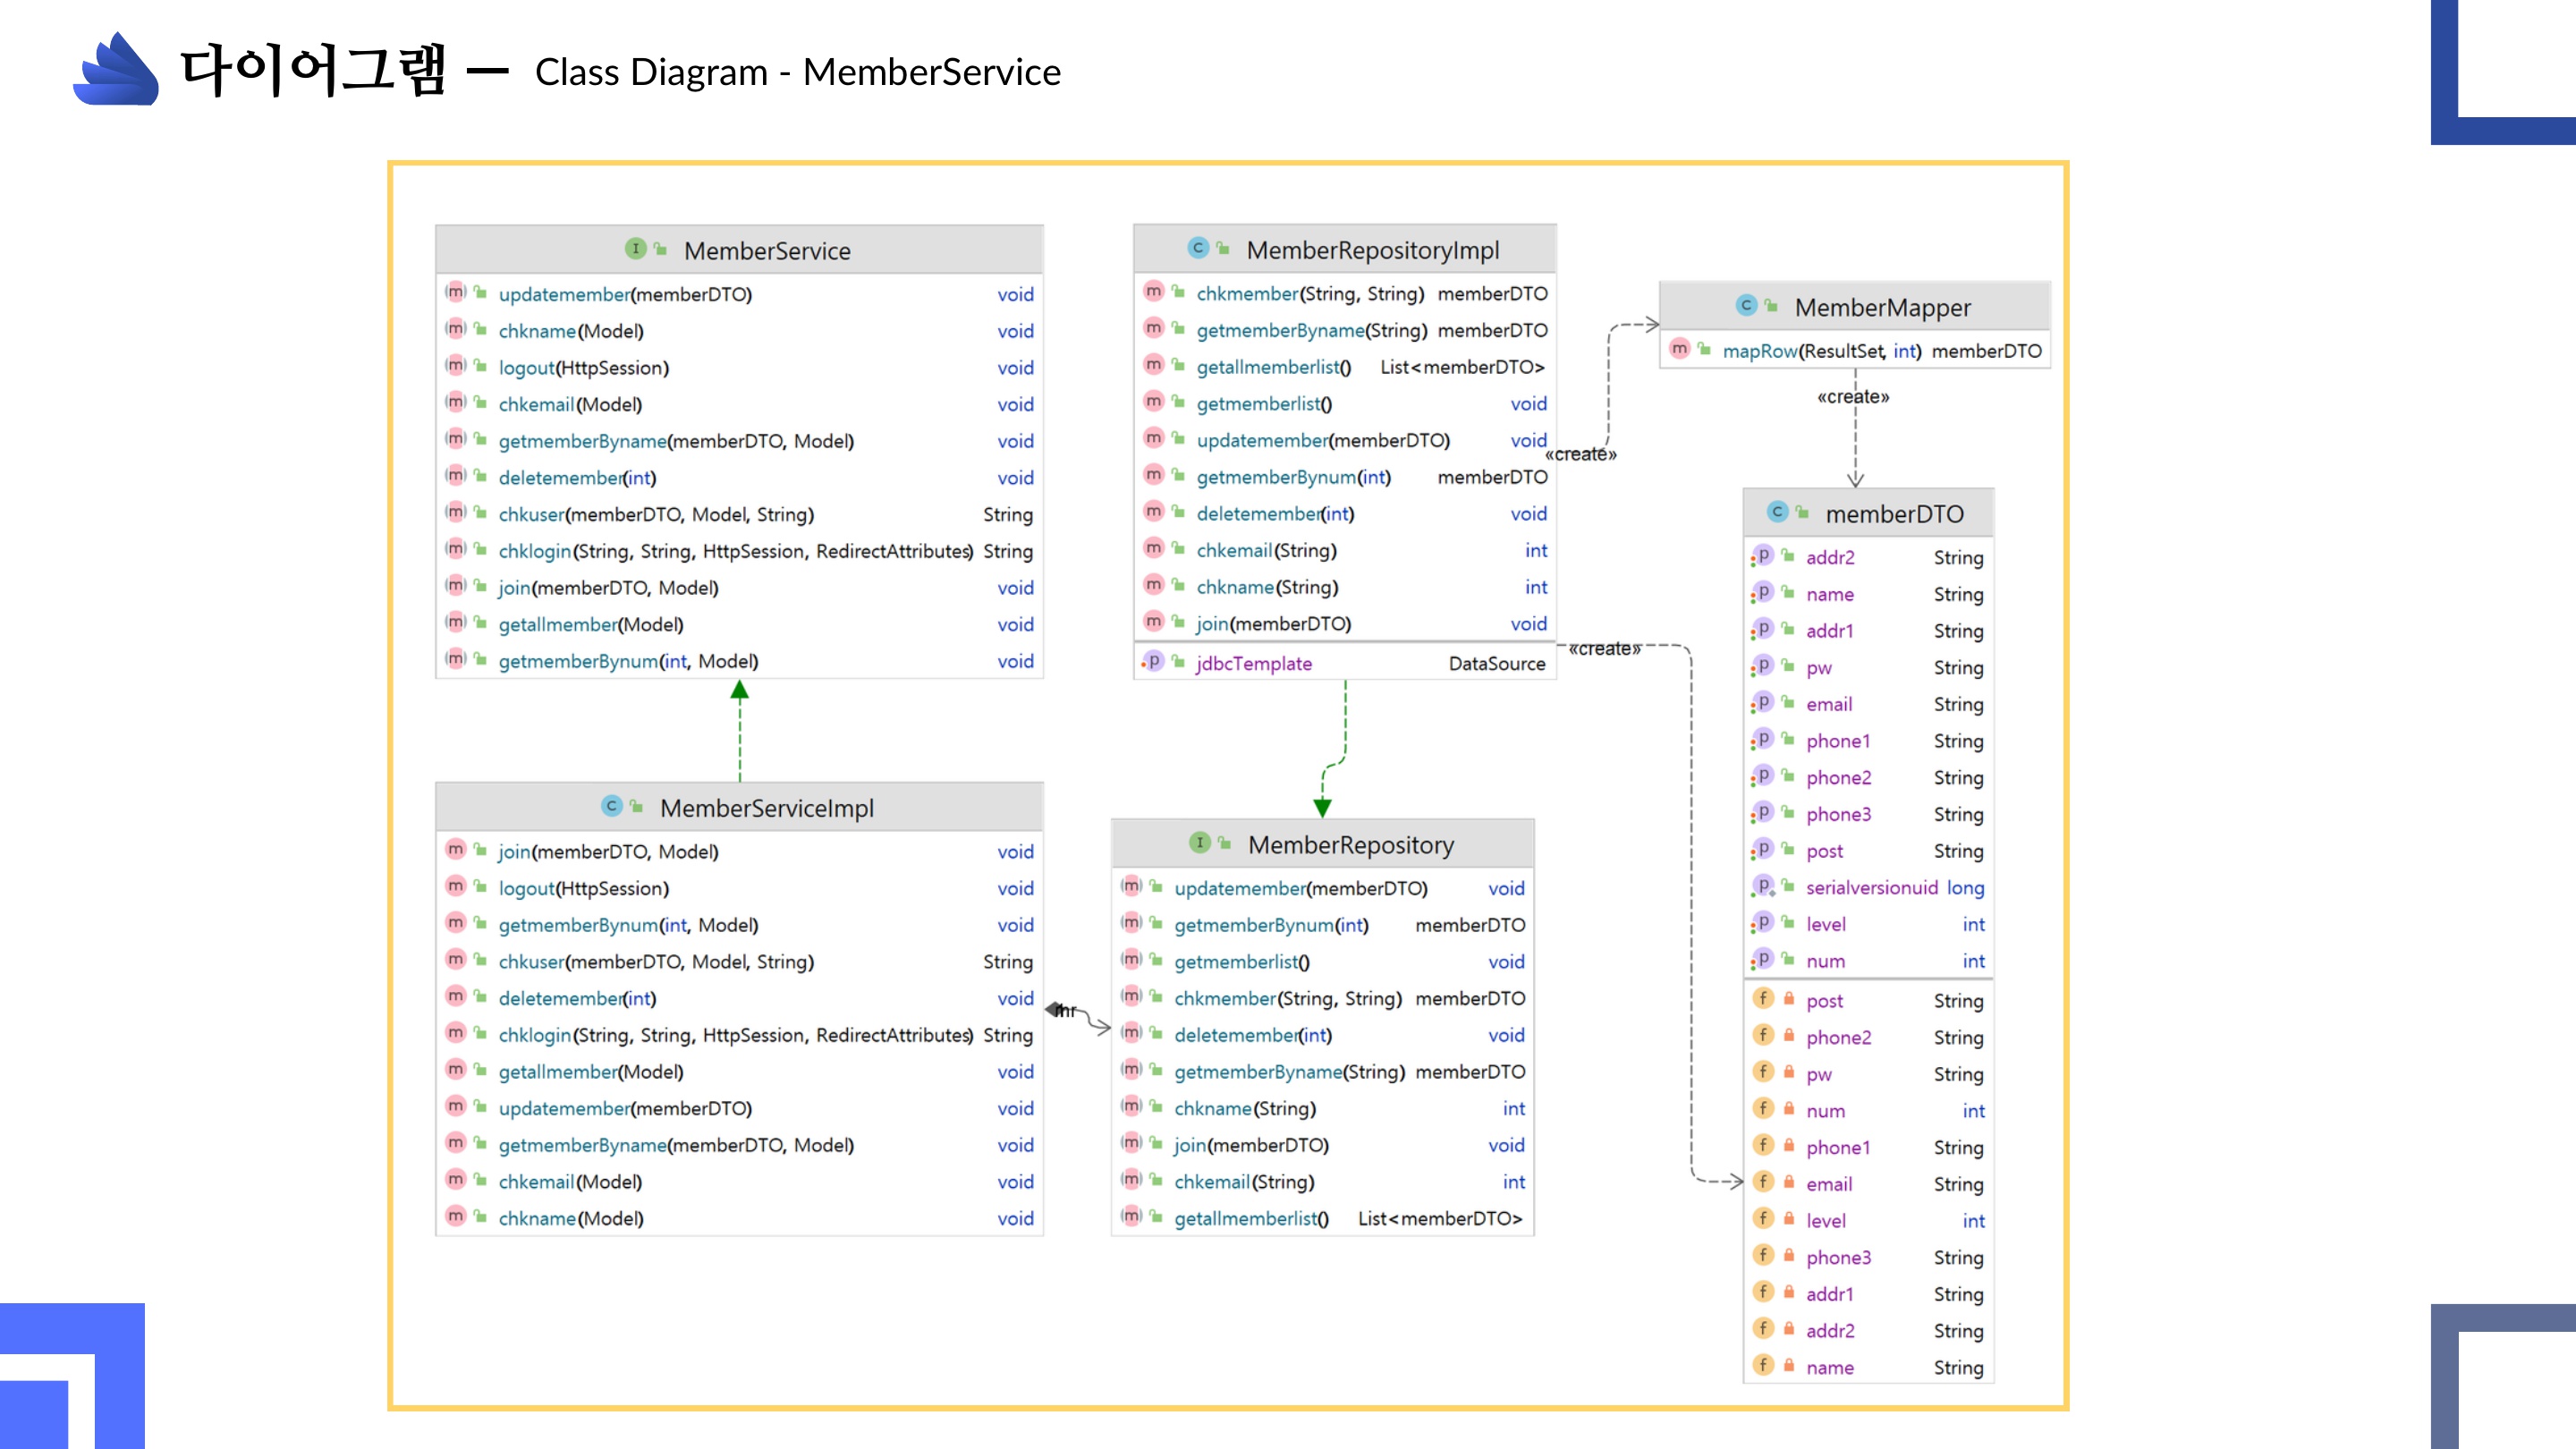Viewport: 2576px width, 1449px height.
Task: Click the Class Diagram - MemberService title
Action: click(x=797, y=72)
